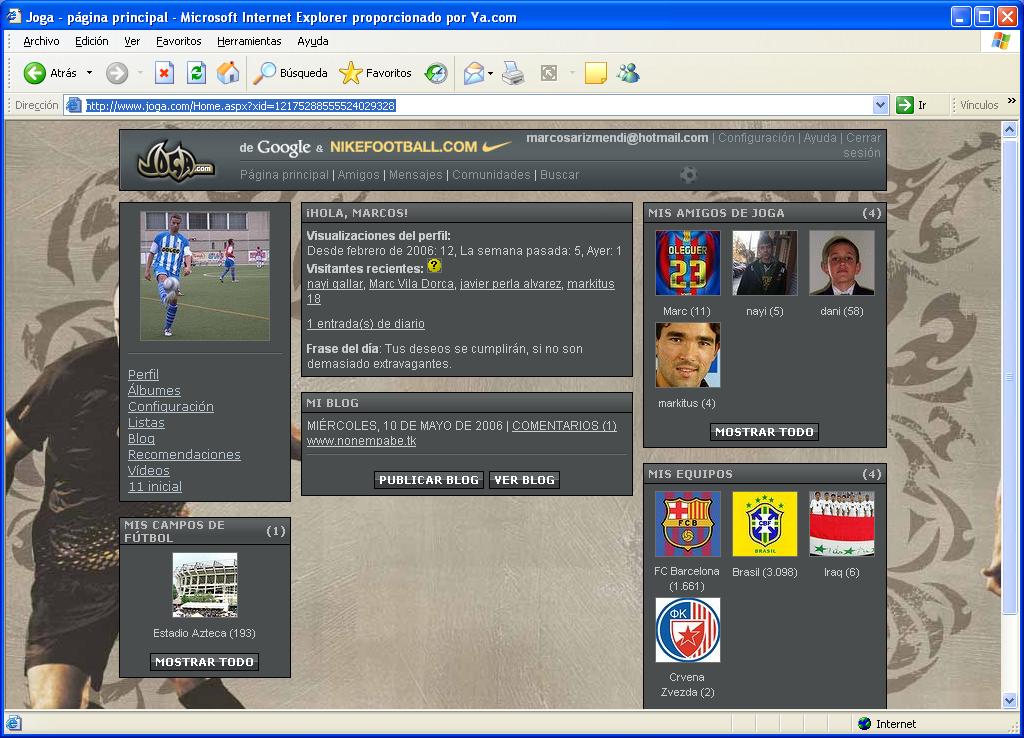
Task: Refresh the page with green arrows icon
Action: tap(196, 73)
